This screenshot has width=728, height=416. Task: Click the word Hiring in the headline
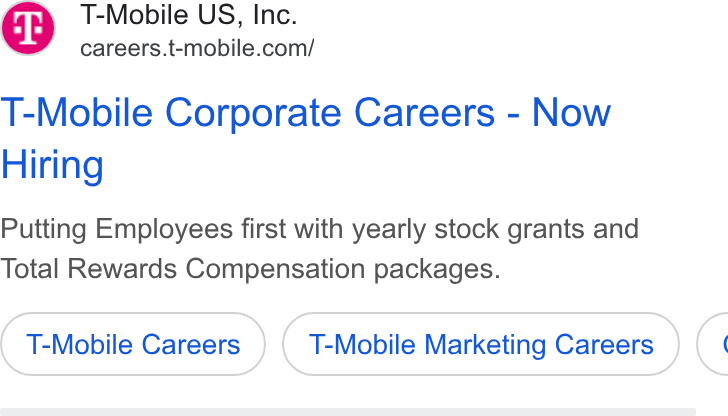coord(52,165)
